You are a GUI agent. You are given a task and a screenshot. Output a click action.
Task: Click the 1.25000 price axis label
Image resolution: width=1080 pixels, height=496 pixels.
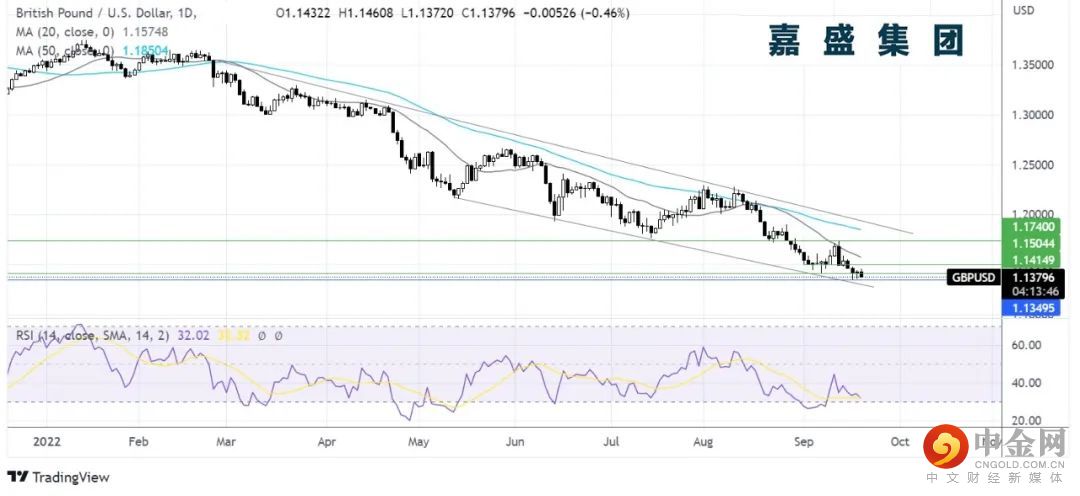(x=1034, y=165)
